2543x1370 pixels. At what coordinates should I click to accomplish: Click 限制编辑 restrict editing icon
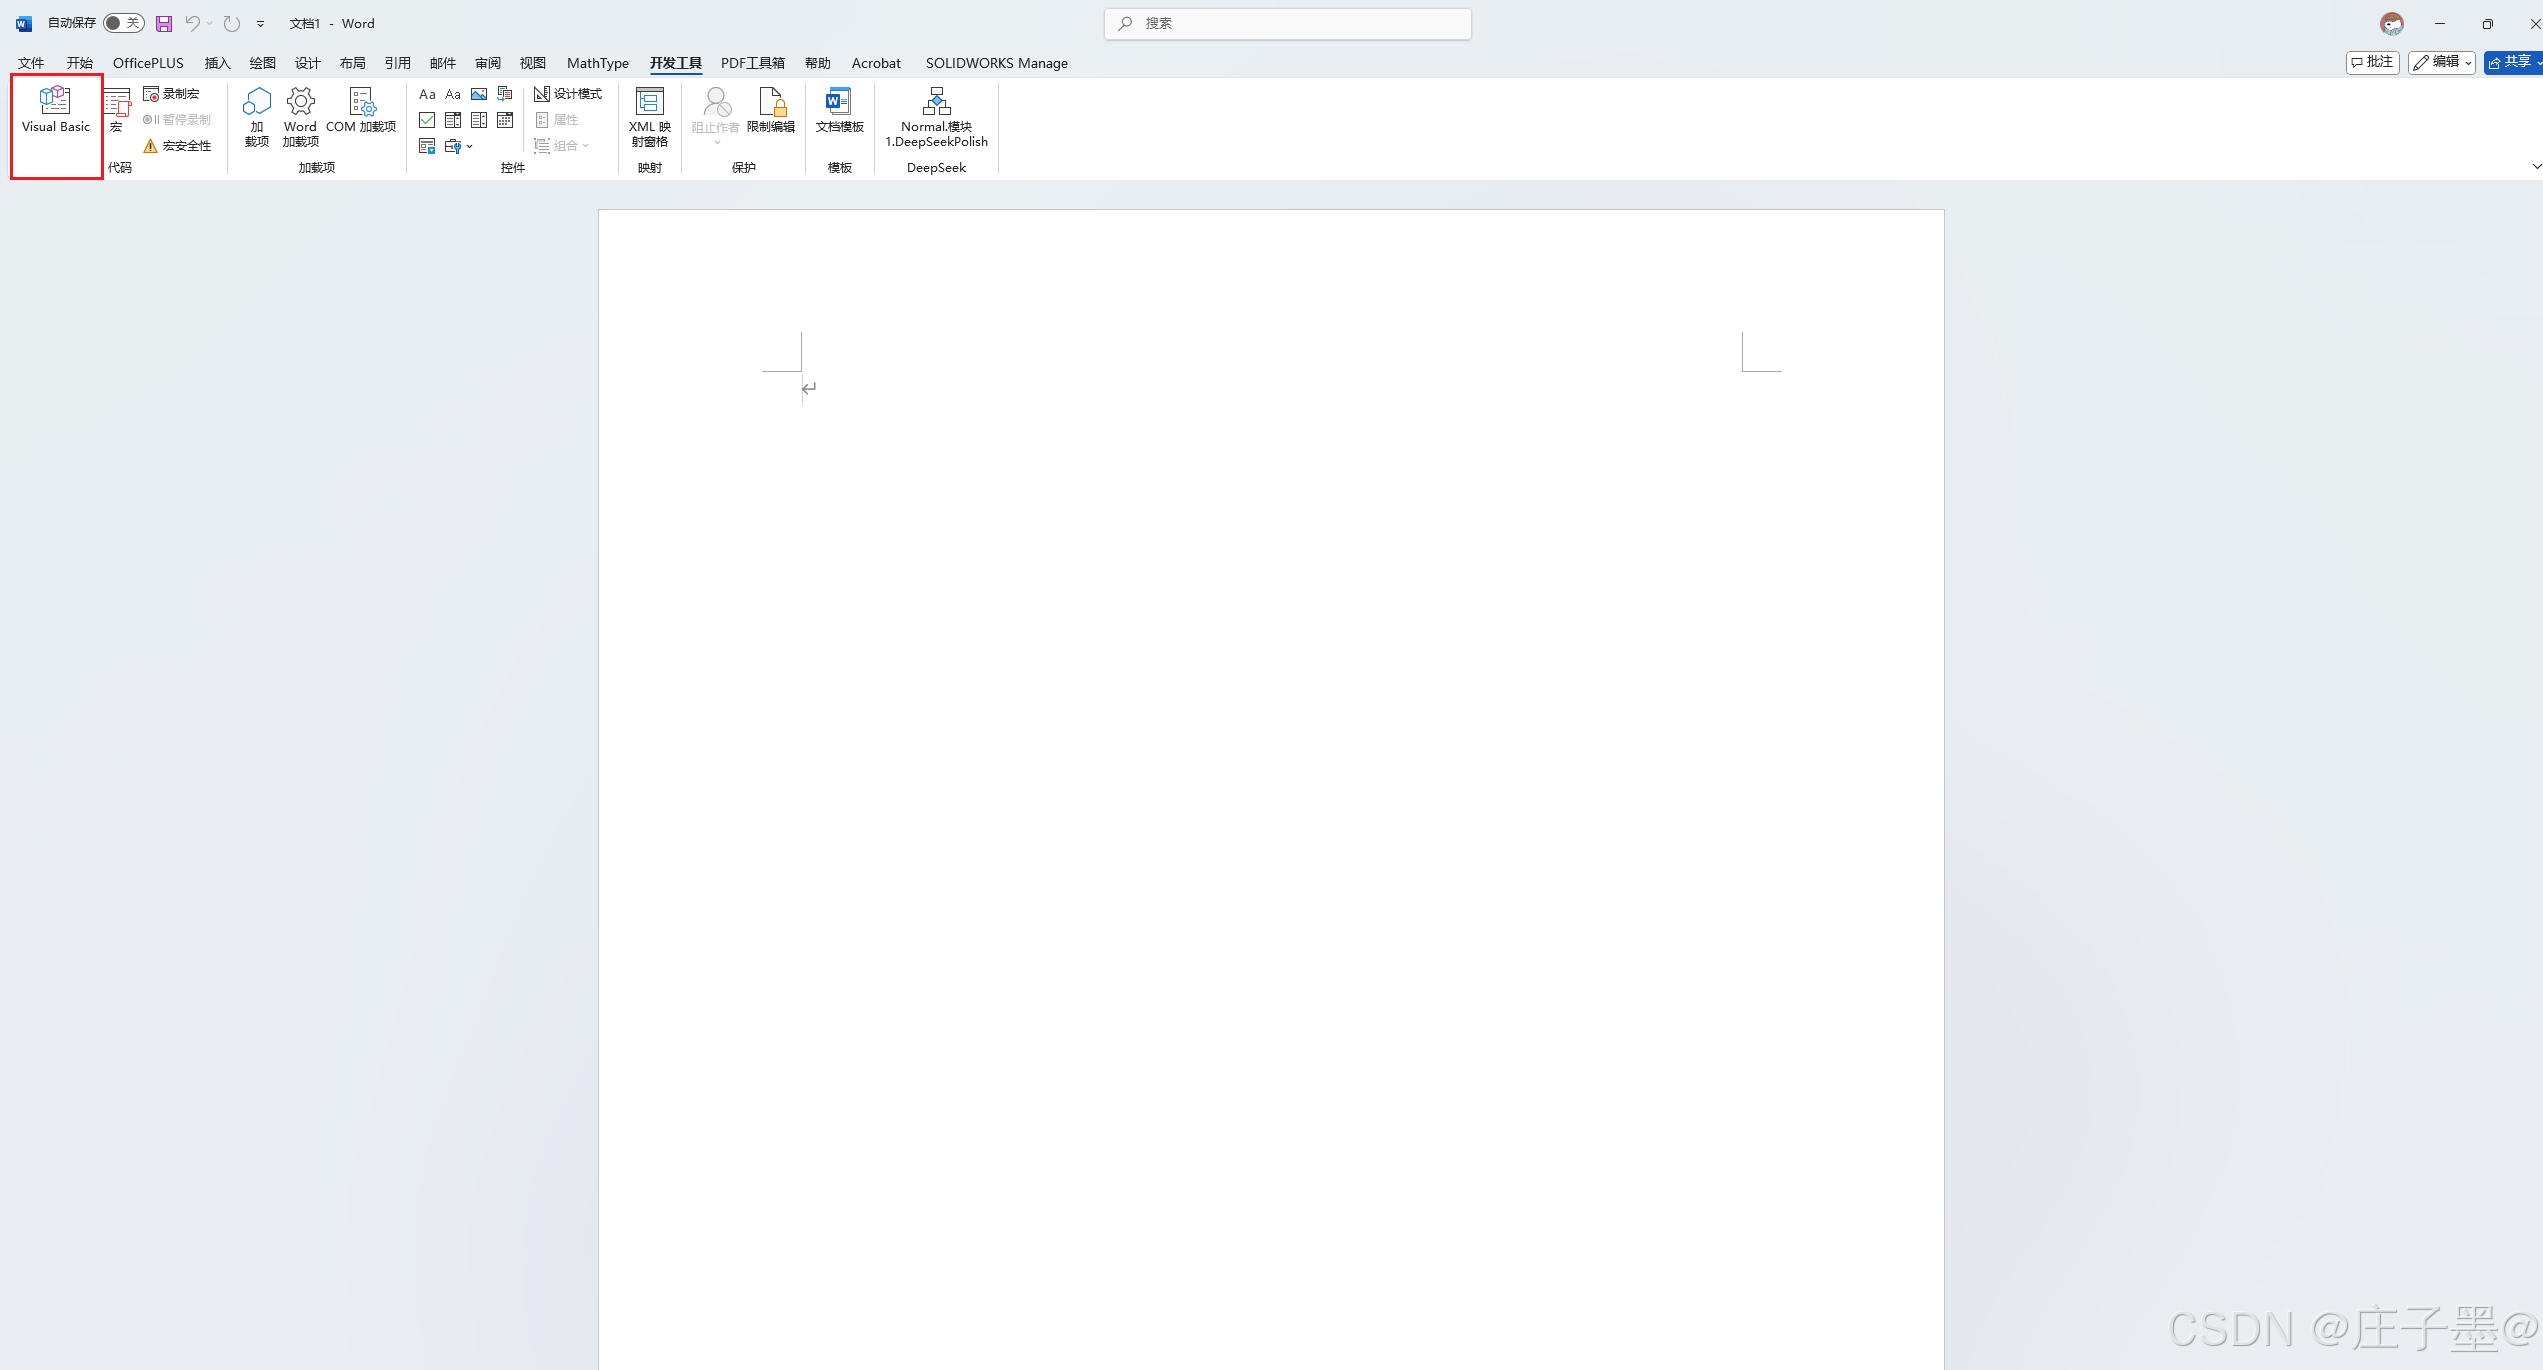(x=770, y=110)
